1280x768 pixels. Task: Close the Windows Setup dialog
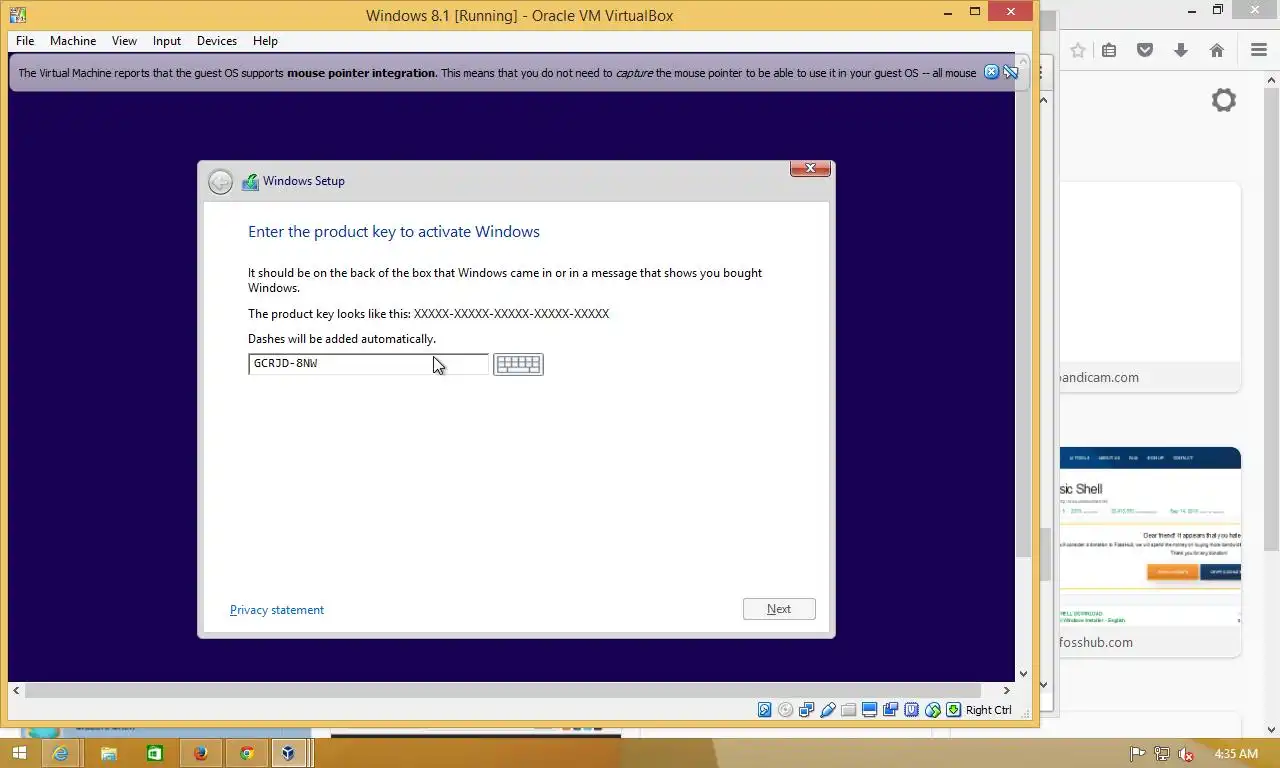810,168
